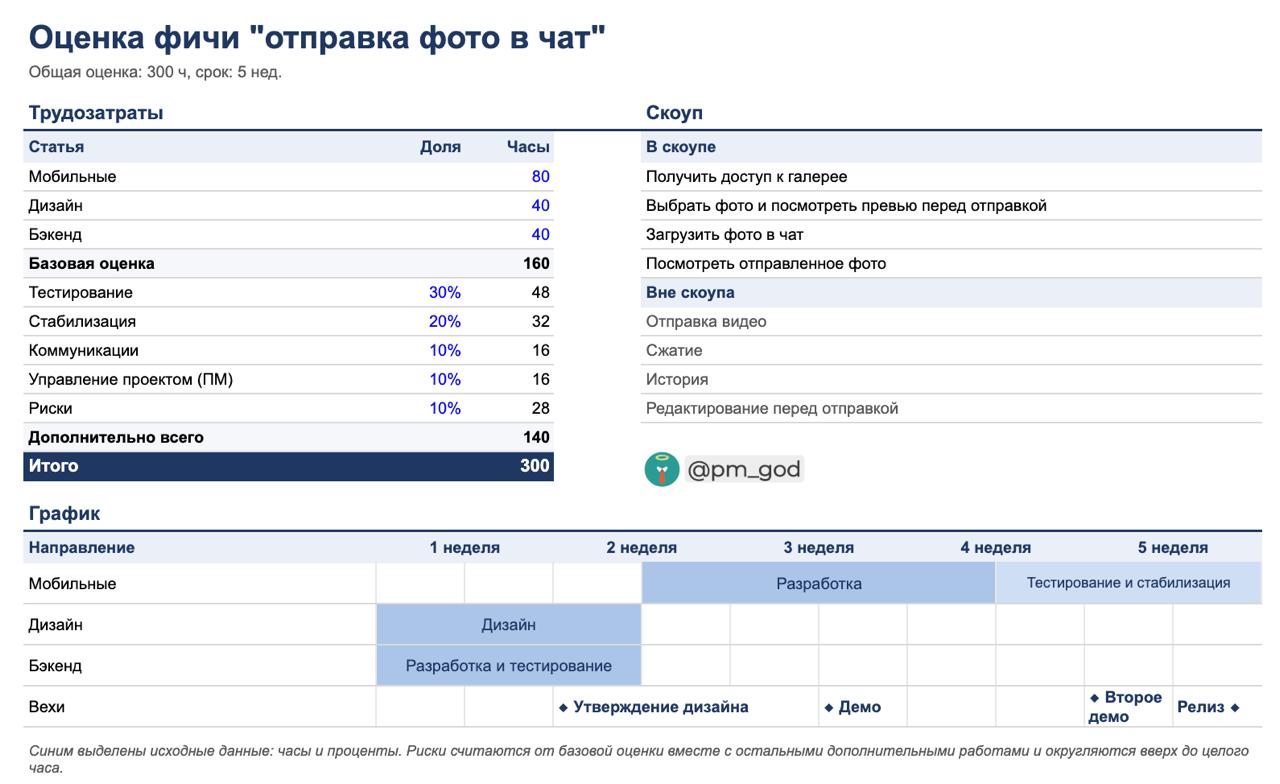
Task: Click the 'Утверждение дизайна' milestone
Action: pos(654,707)
